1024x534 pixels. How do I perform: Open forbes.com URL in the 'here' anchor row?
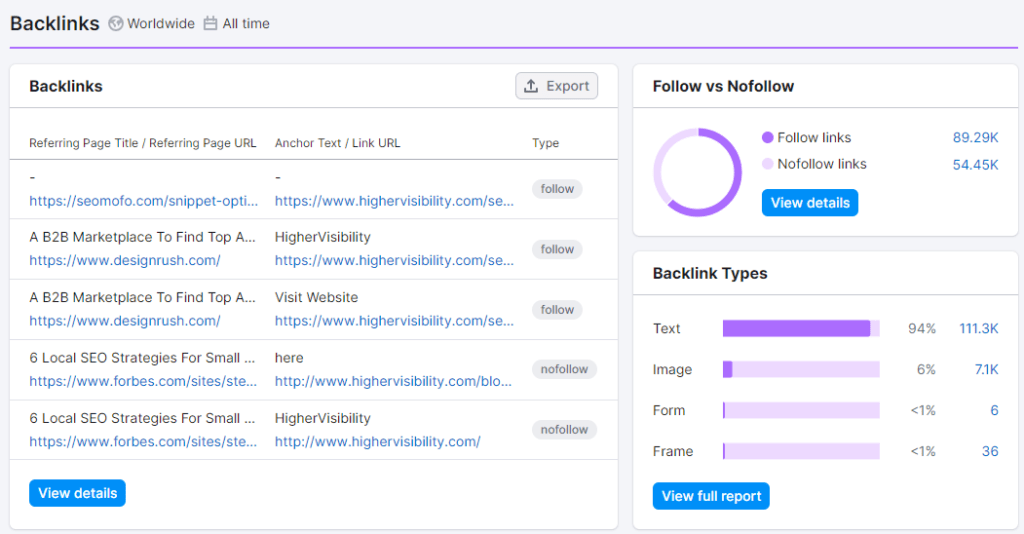[x=143, y=381]
